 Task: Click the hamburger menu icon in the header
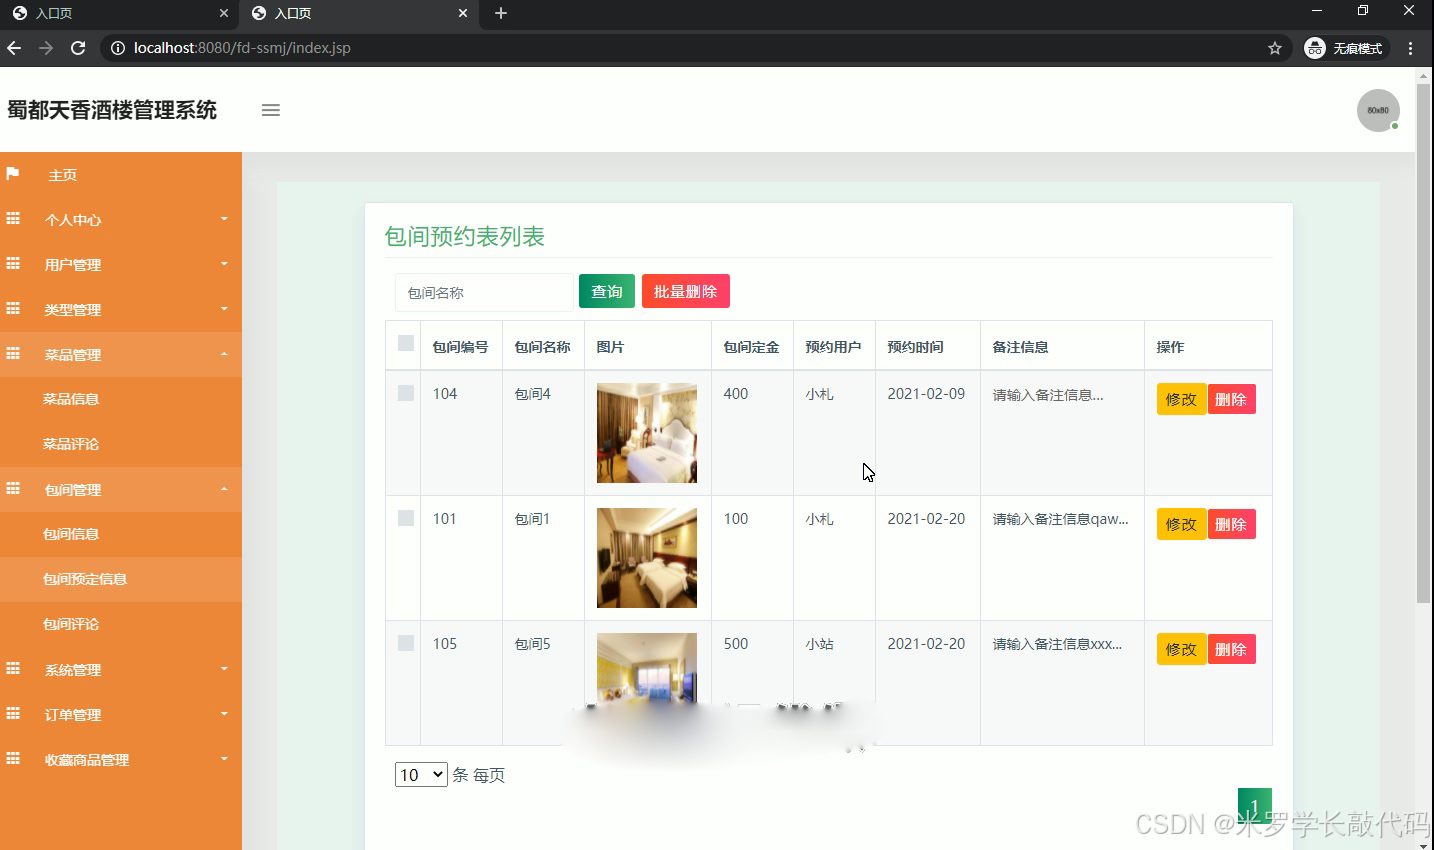point(270,110)
